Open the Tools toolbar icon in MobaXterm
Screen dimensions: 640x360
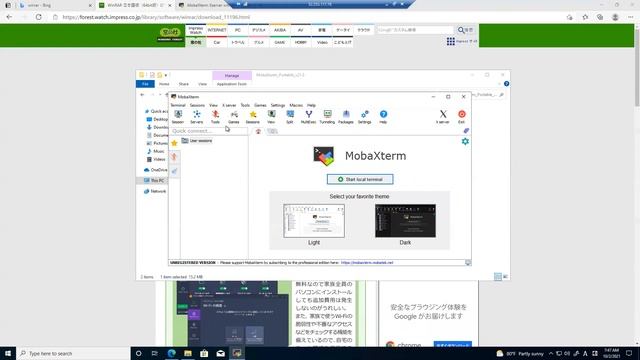[215, 117]
